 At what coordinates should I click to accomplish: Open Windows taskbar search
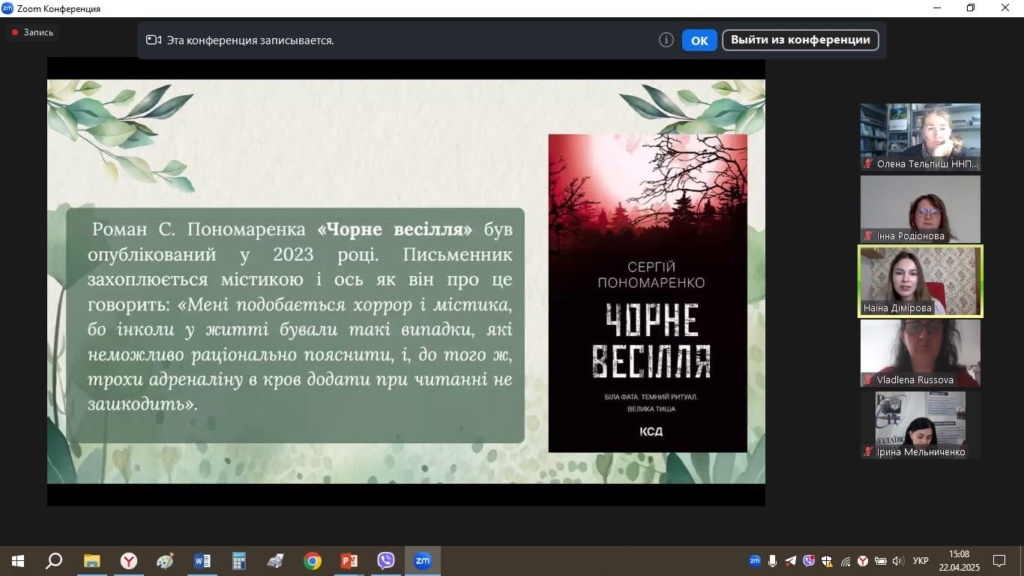pyautogui.click(x=54, y=561)
